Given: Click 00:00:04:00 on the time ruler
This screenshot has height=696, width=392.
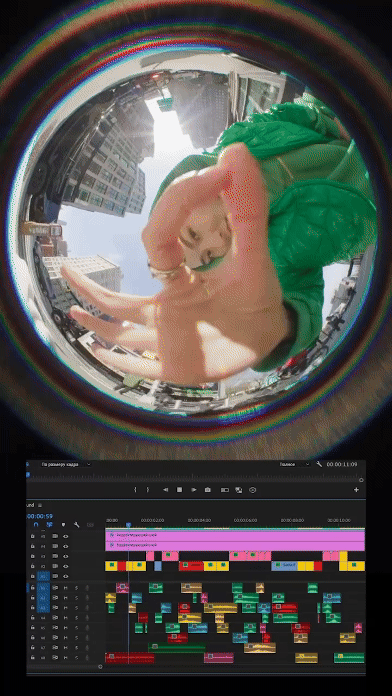Looking at the screenshot, I should (x=199, y=520).
